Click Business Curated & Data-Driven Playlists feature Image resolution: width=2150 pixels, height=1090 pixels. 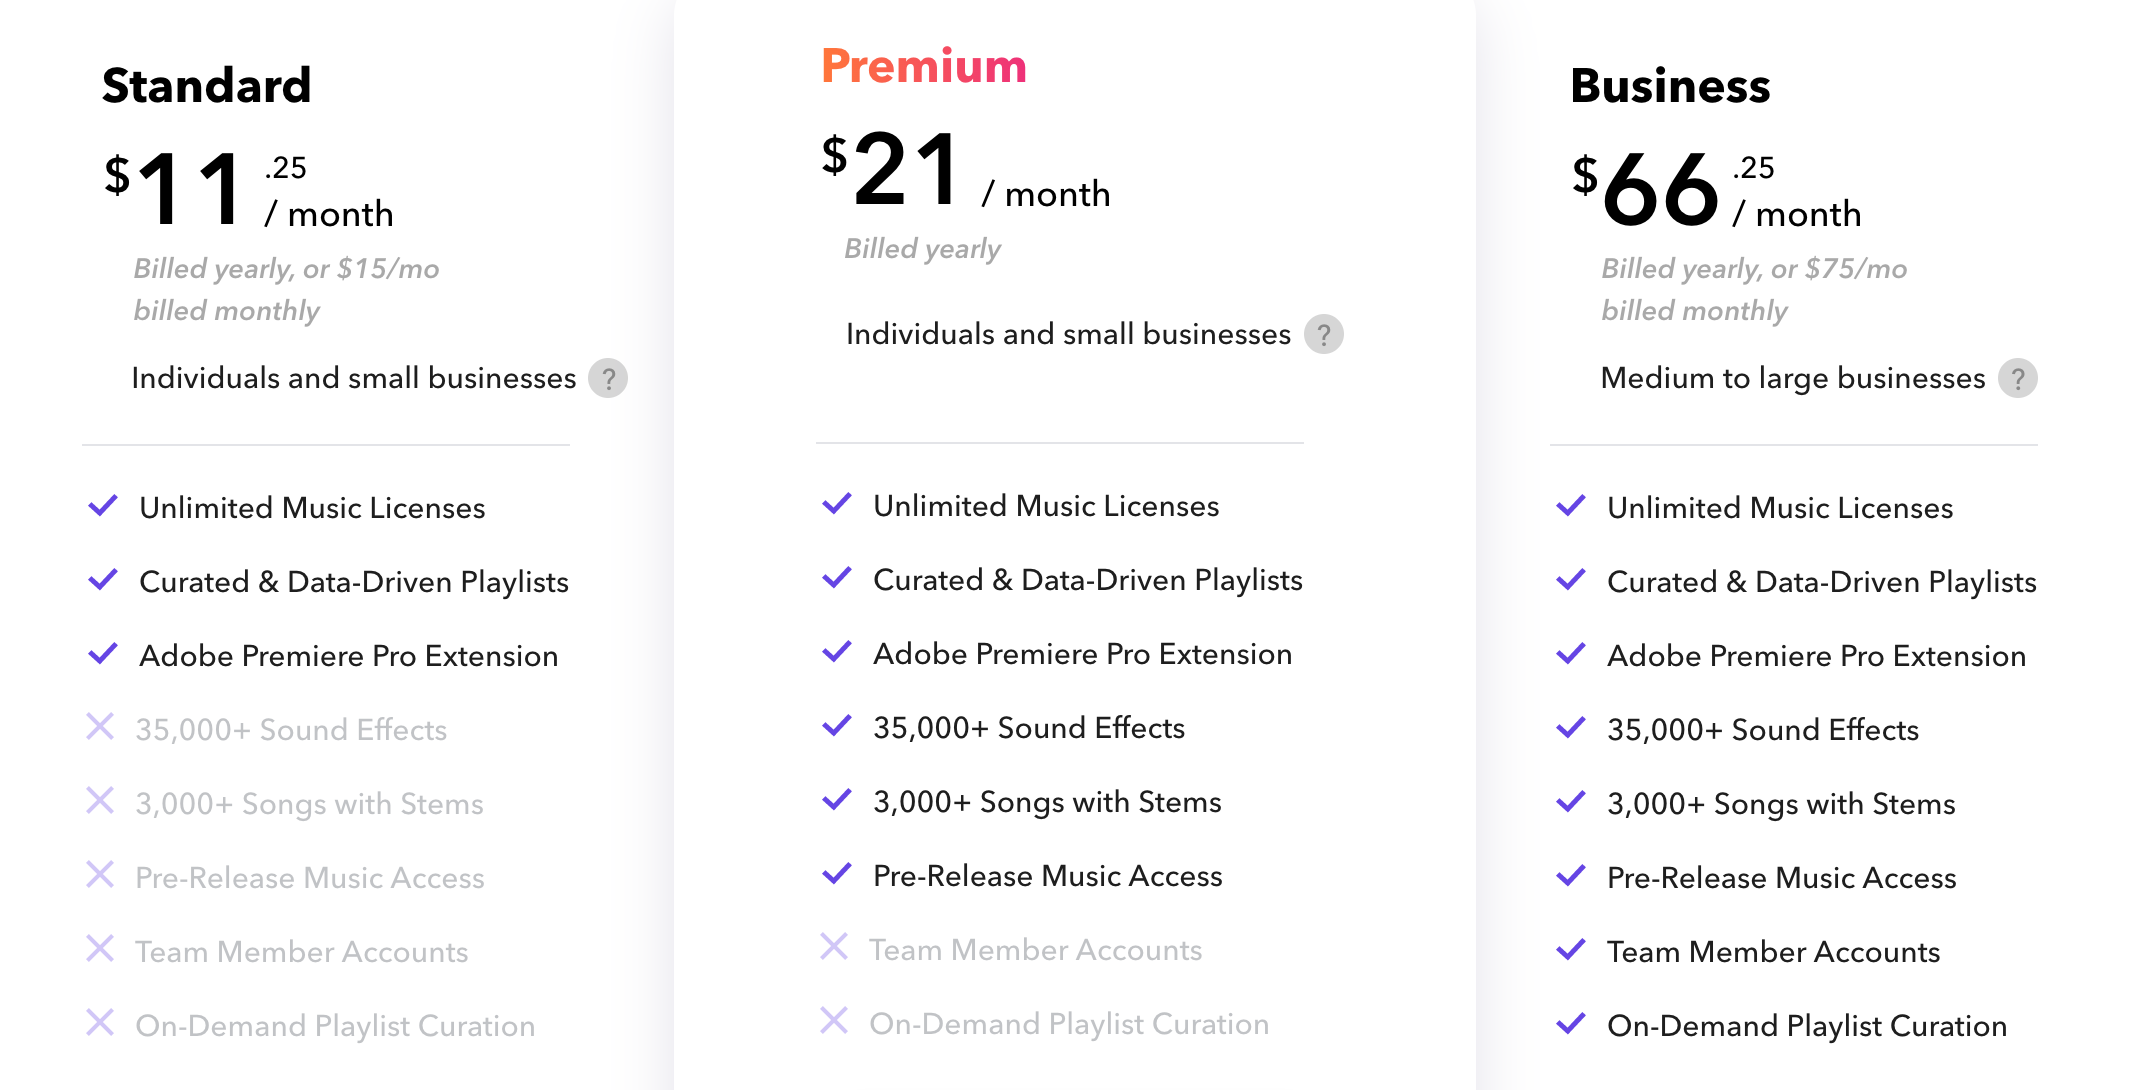click(1821, 582)
